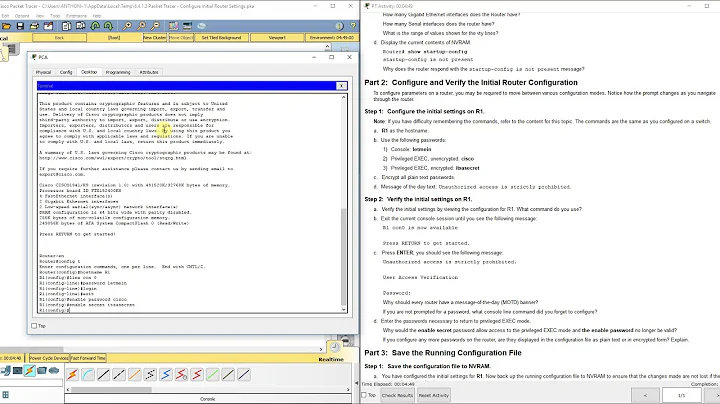Click Check Results in activity window
This screenshot has height=404, width=720.
[x=397, y=395]
